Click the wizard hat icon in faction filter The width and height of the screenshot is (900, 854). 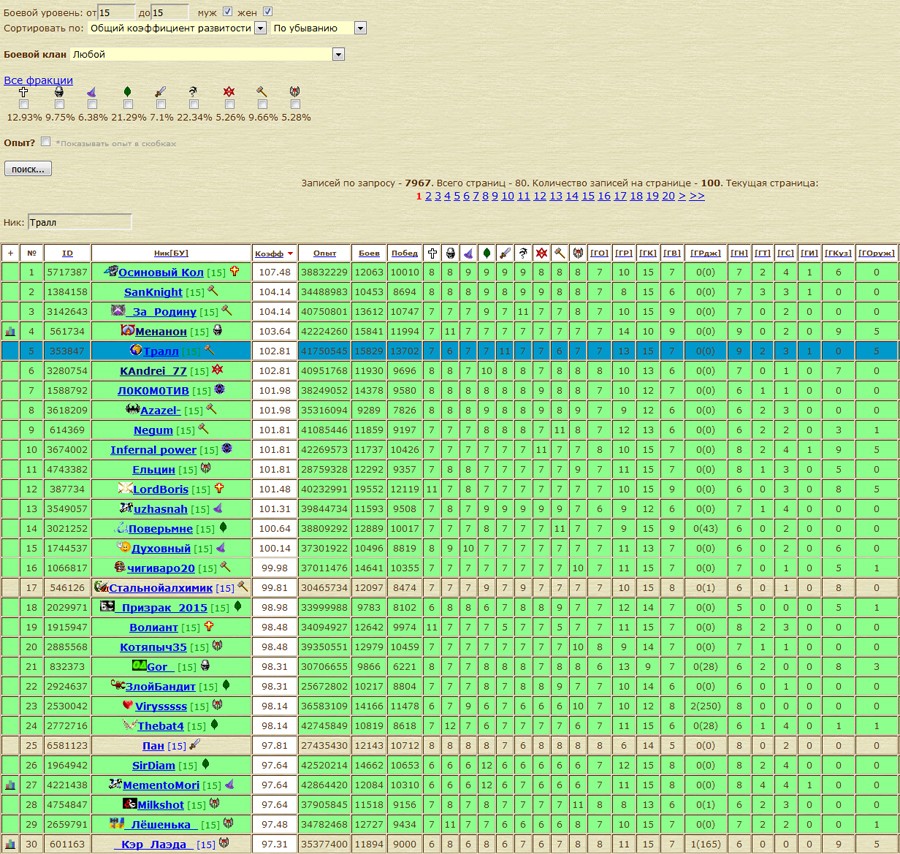(92, 92)
